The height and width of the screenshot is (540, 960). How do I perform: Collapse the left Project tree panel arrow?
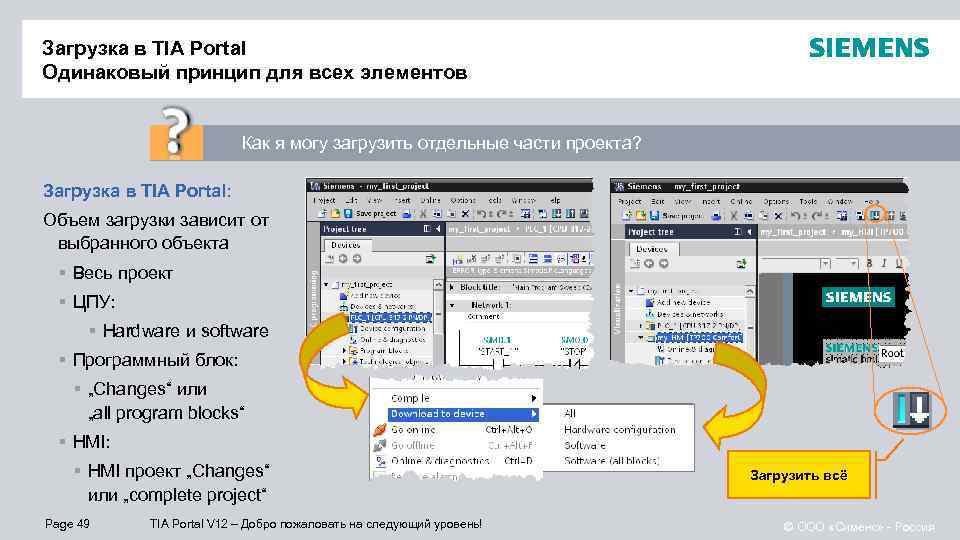[438, 229]
